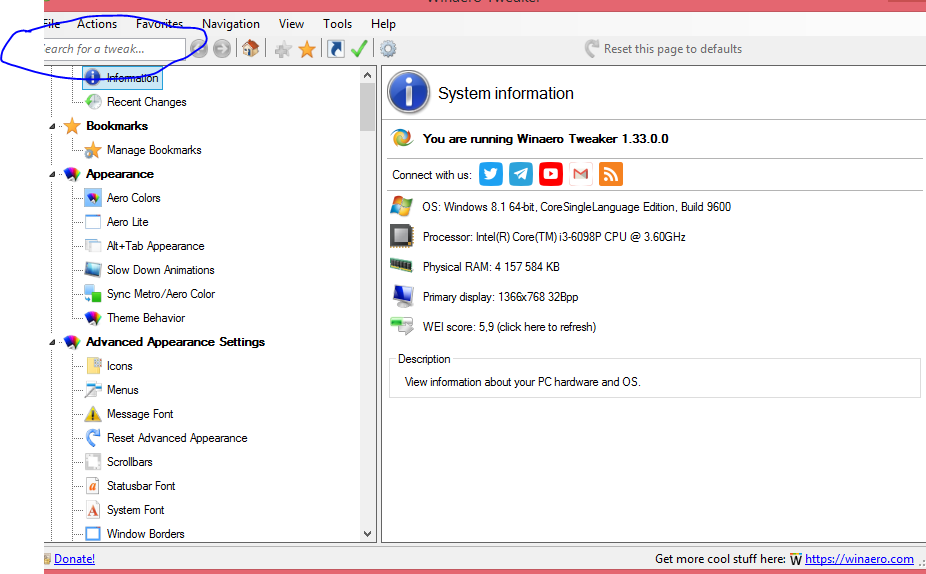Go to home page via house icon
The image size is (926, 574).
pyautogui.click(x=250, y=48)
